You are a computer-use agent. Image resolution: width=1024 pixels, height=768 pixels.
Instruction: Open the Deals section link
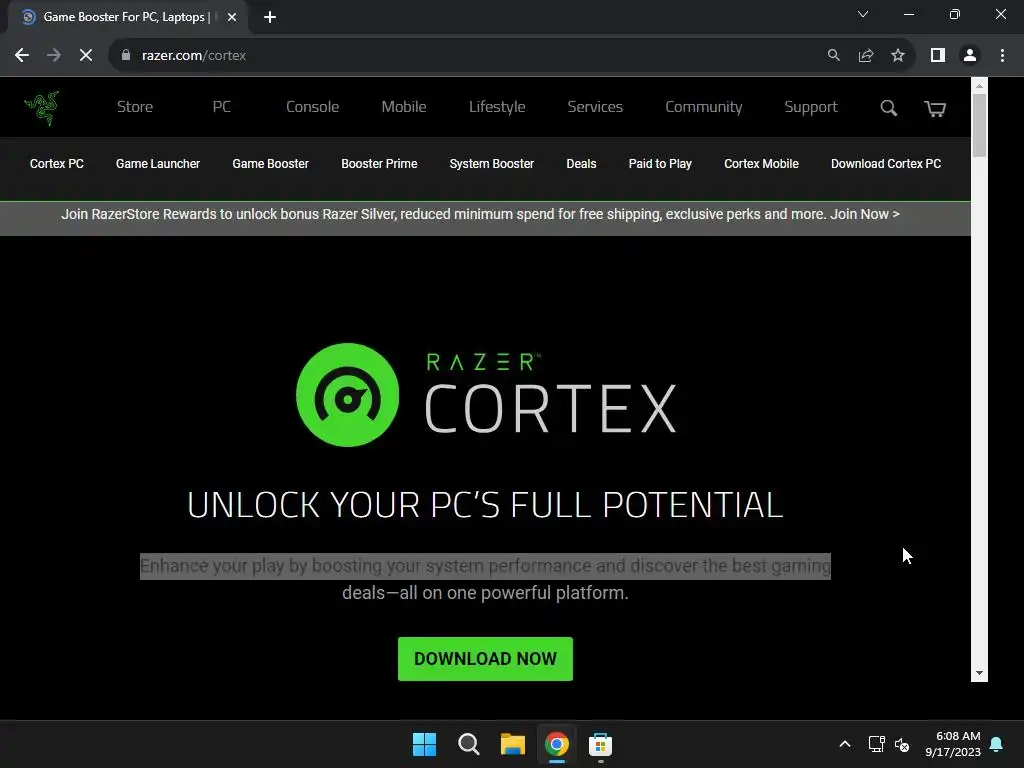point(581,164)
